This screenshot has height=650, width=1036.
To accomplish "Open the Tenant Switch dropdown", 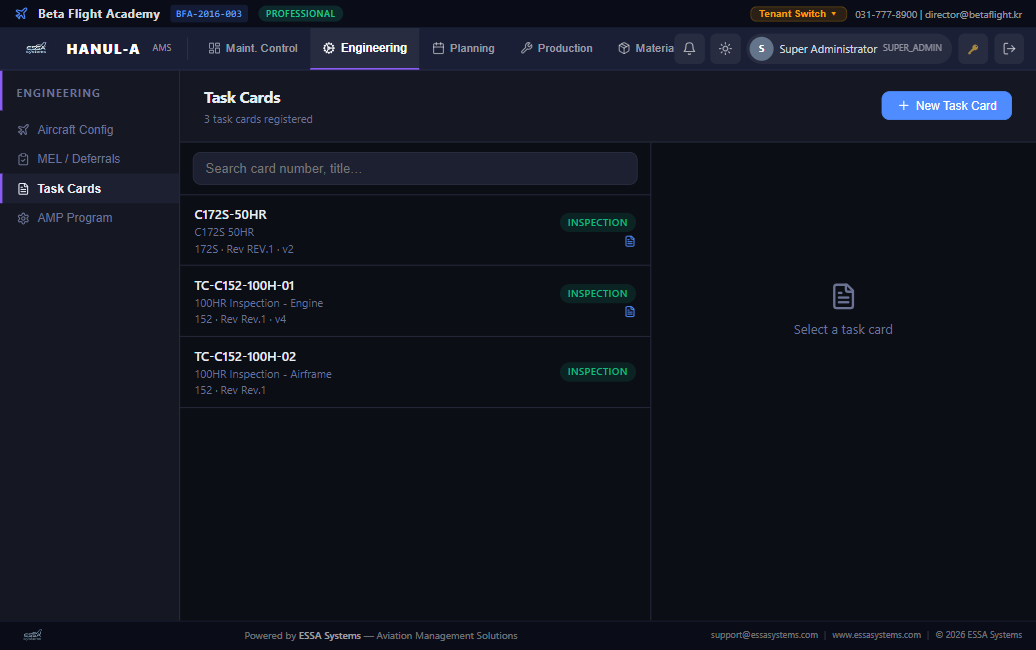I will tap(798, 14).
